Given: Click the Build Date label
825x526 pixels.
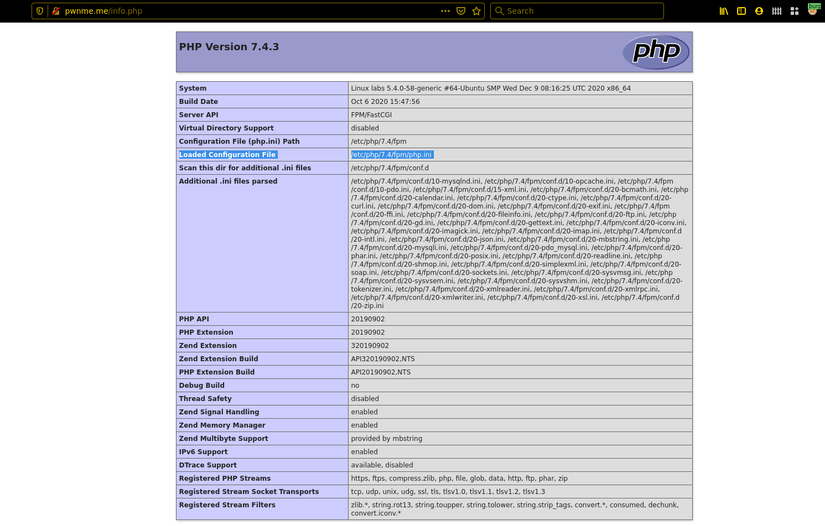Looking at the screenshot, I should coord(198,102).
